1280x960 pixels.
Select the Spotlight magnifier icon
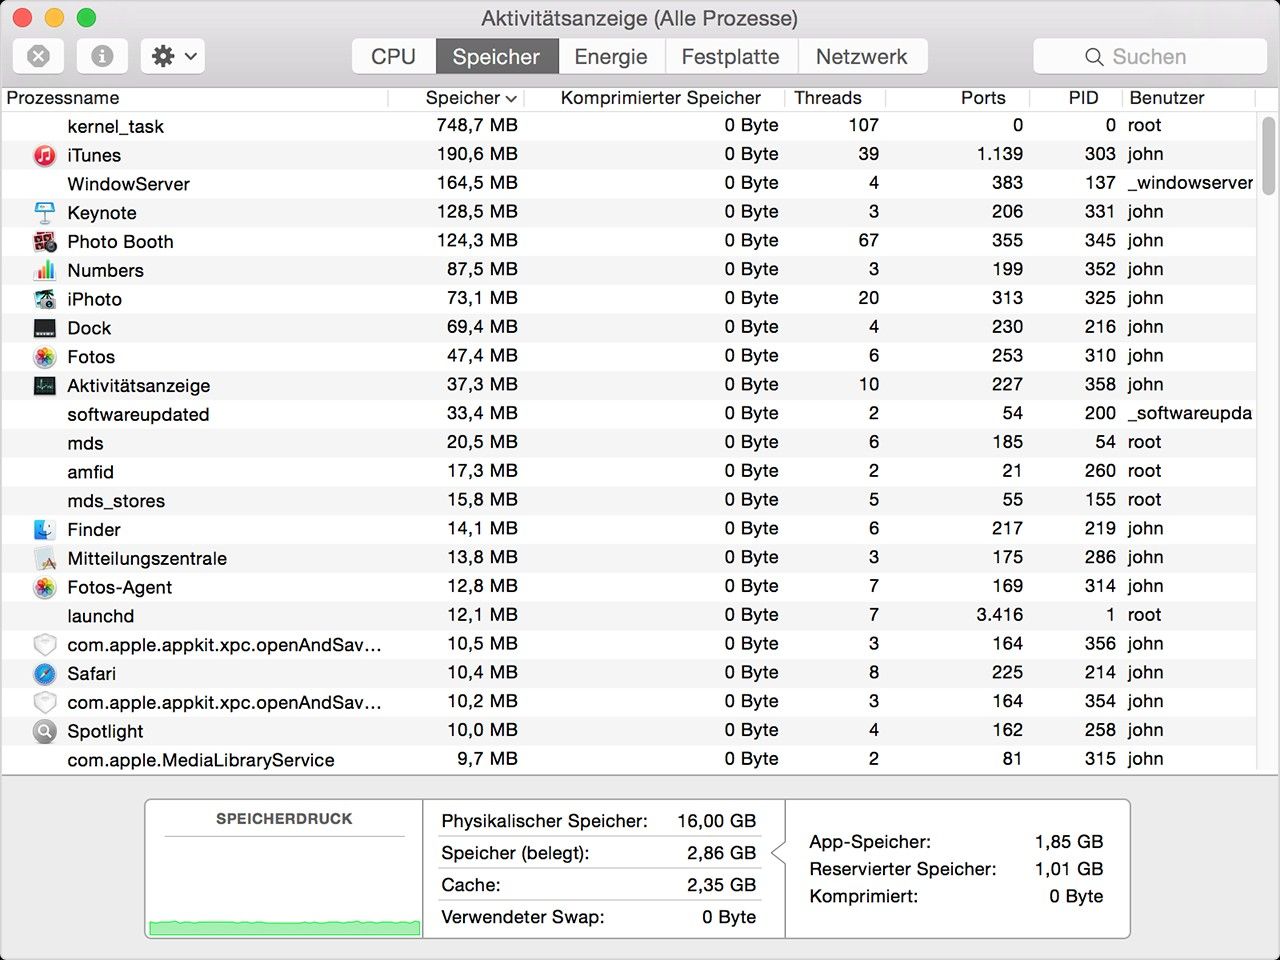[x=44, y=731]
